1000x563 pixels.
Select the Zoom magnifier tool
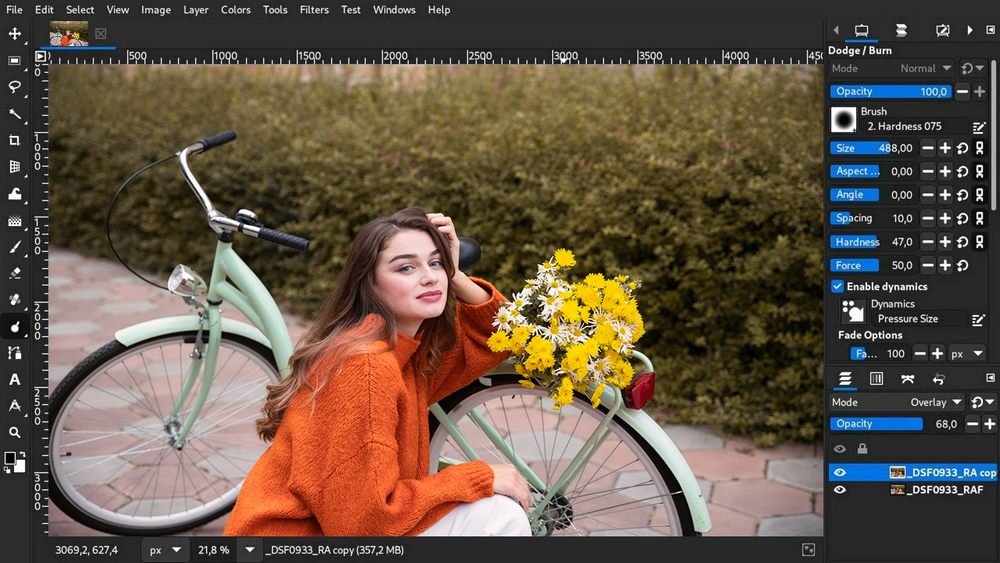(x=15, y=432)
